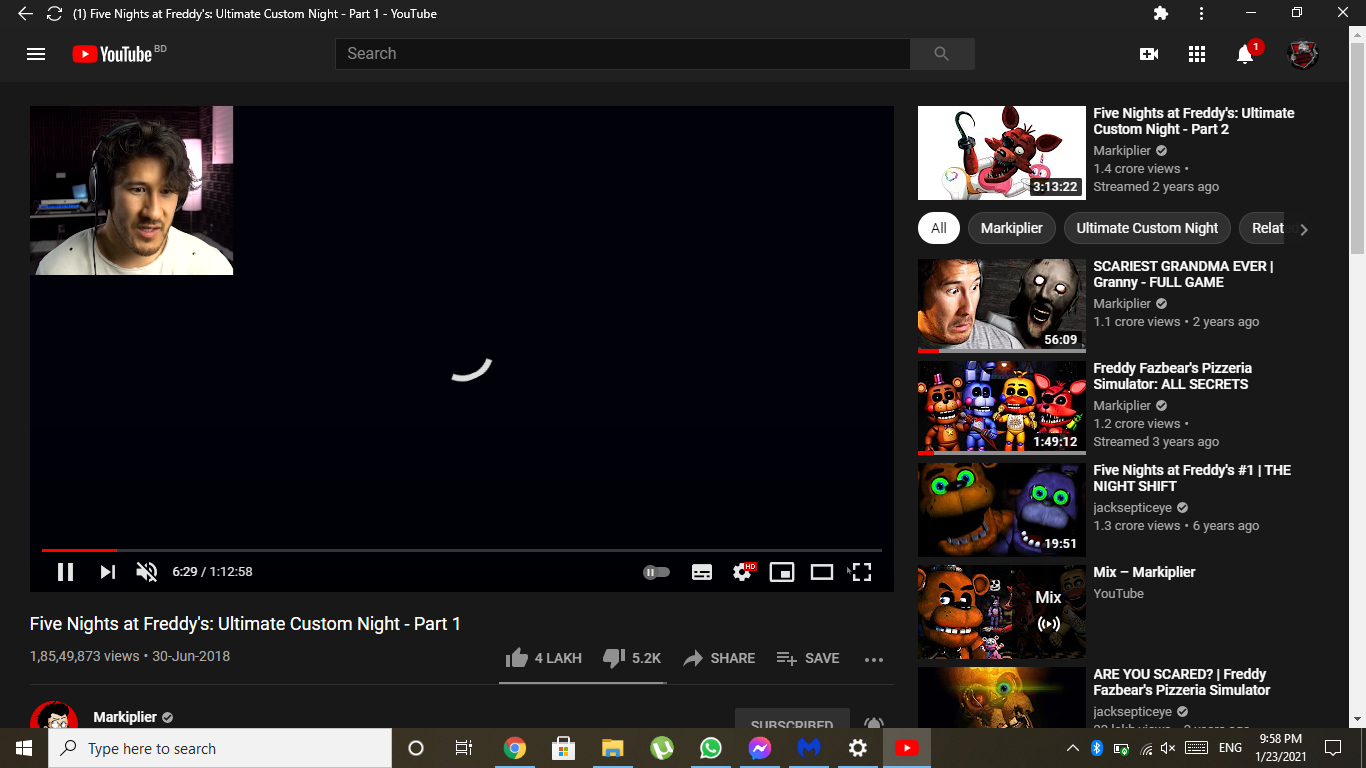Open the Pizzeria Simulator ALL SECRETS thumbnail
This screenshot has width=1366, height=768.
(x=1001, y=408)
